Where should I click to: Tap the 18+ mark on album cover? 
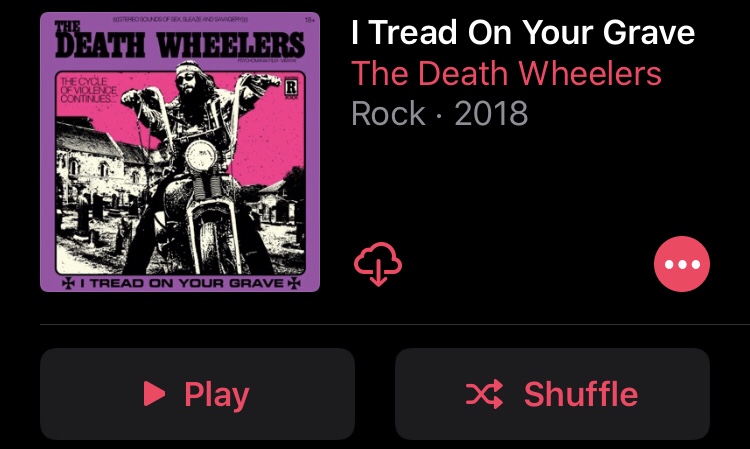point(309,20)
